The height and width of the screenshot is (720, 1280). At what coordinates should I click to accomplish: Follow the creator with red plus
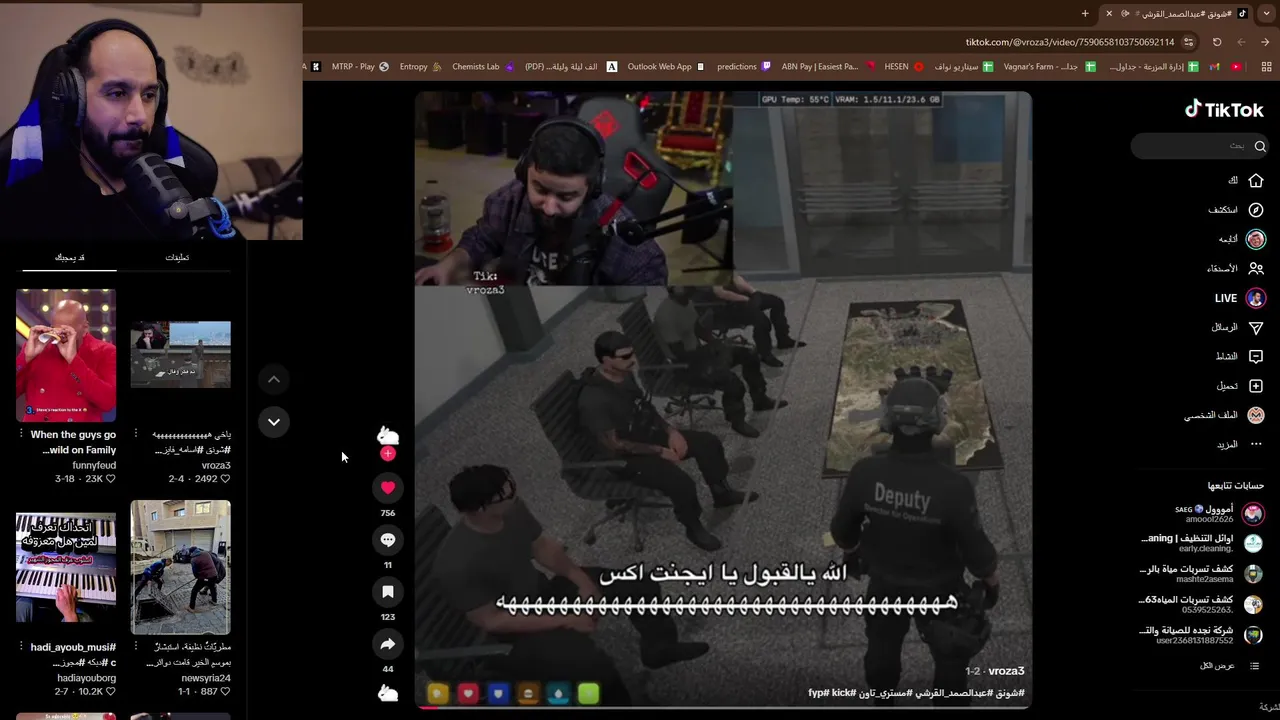[388, 454]
